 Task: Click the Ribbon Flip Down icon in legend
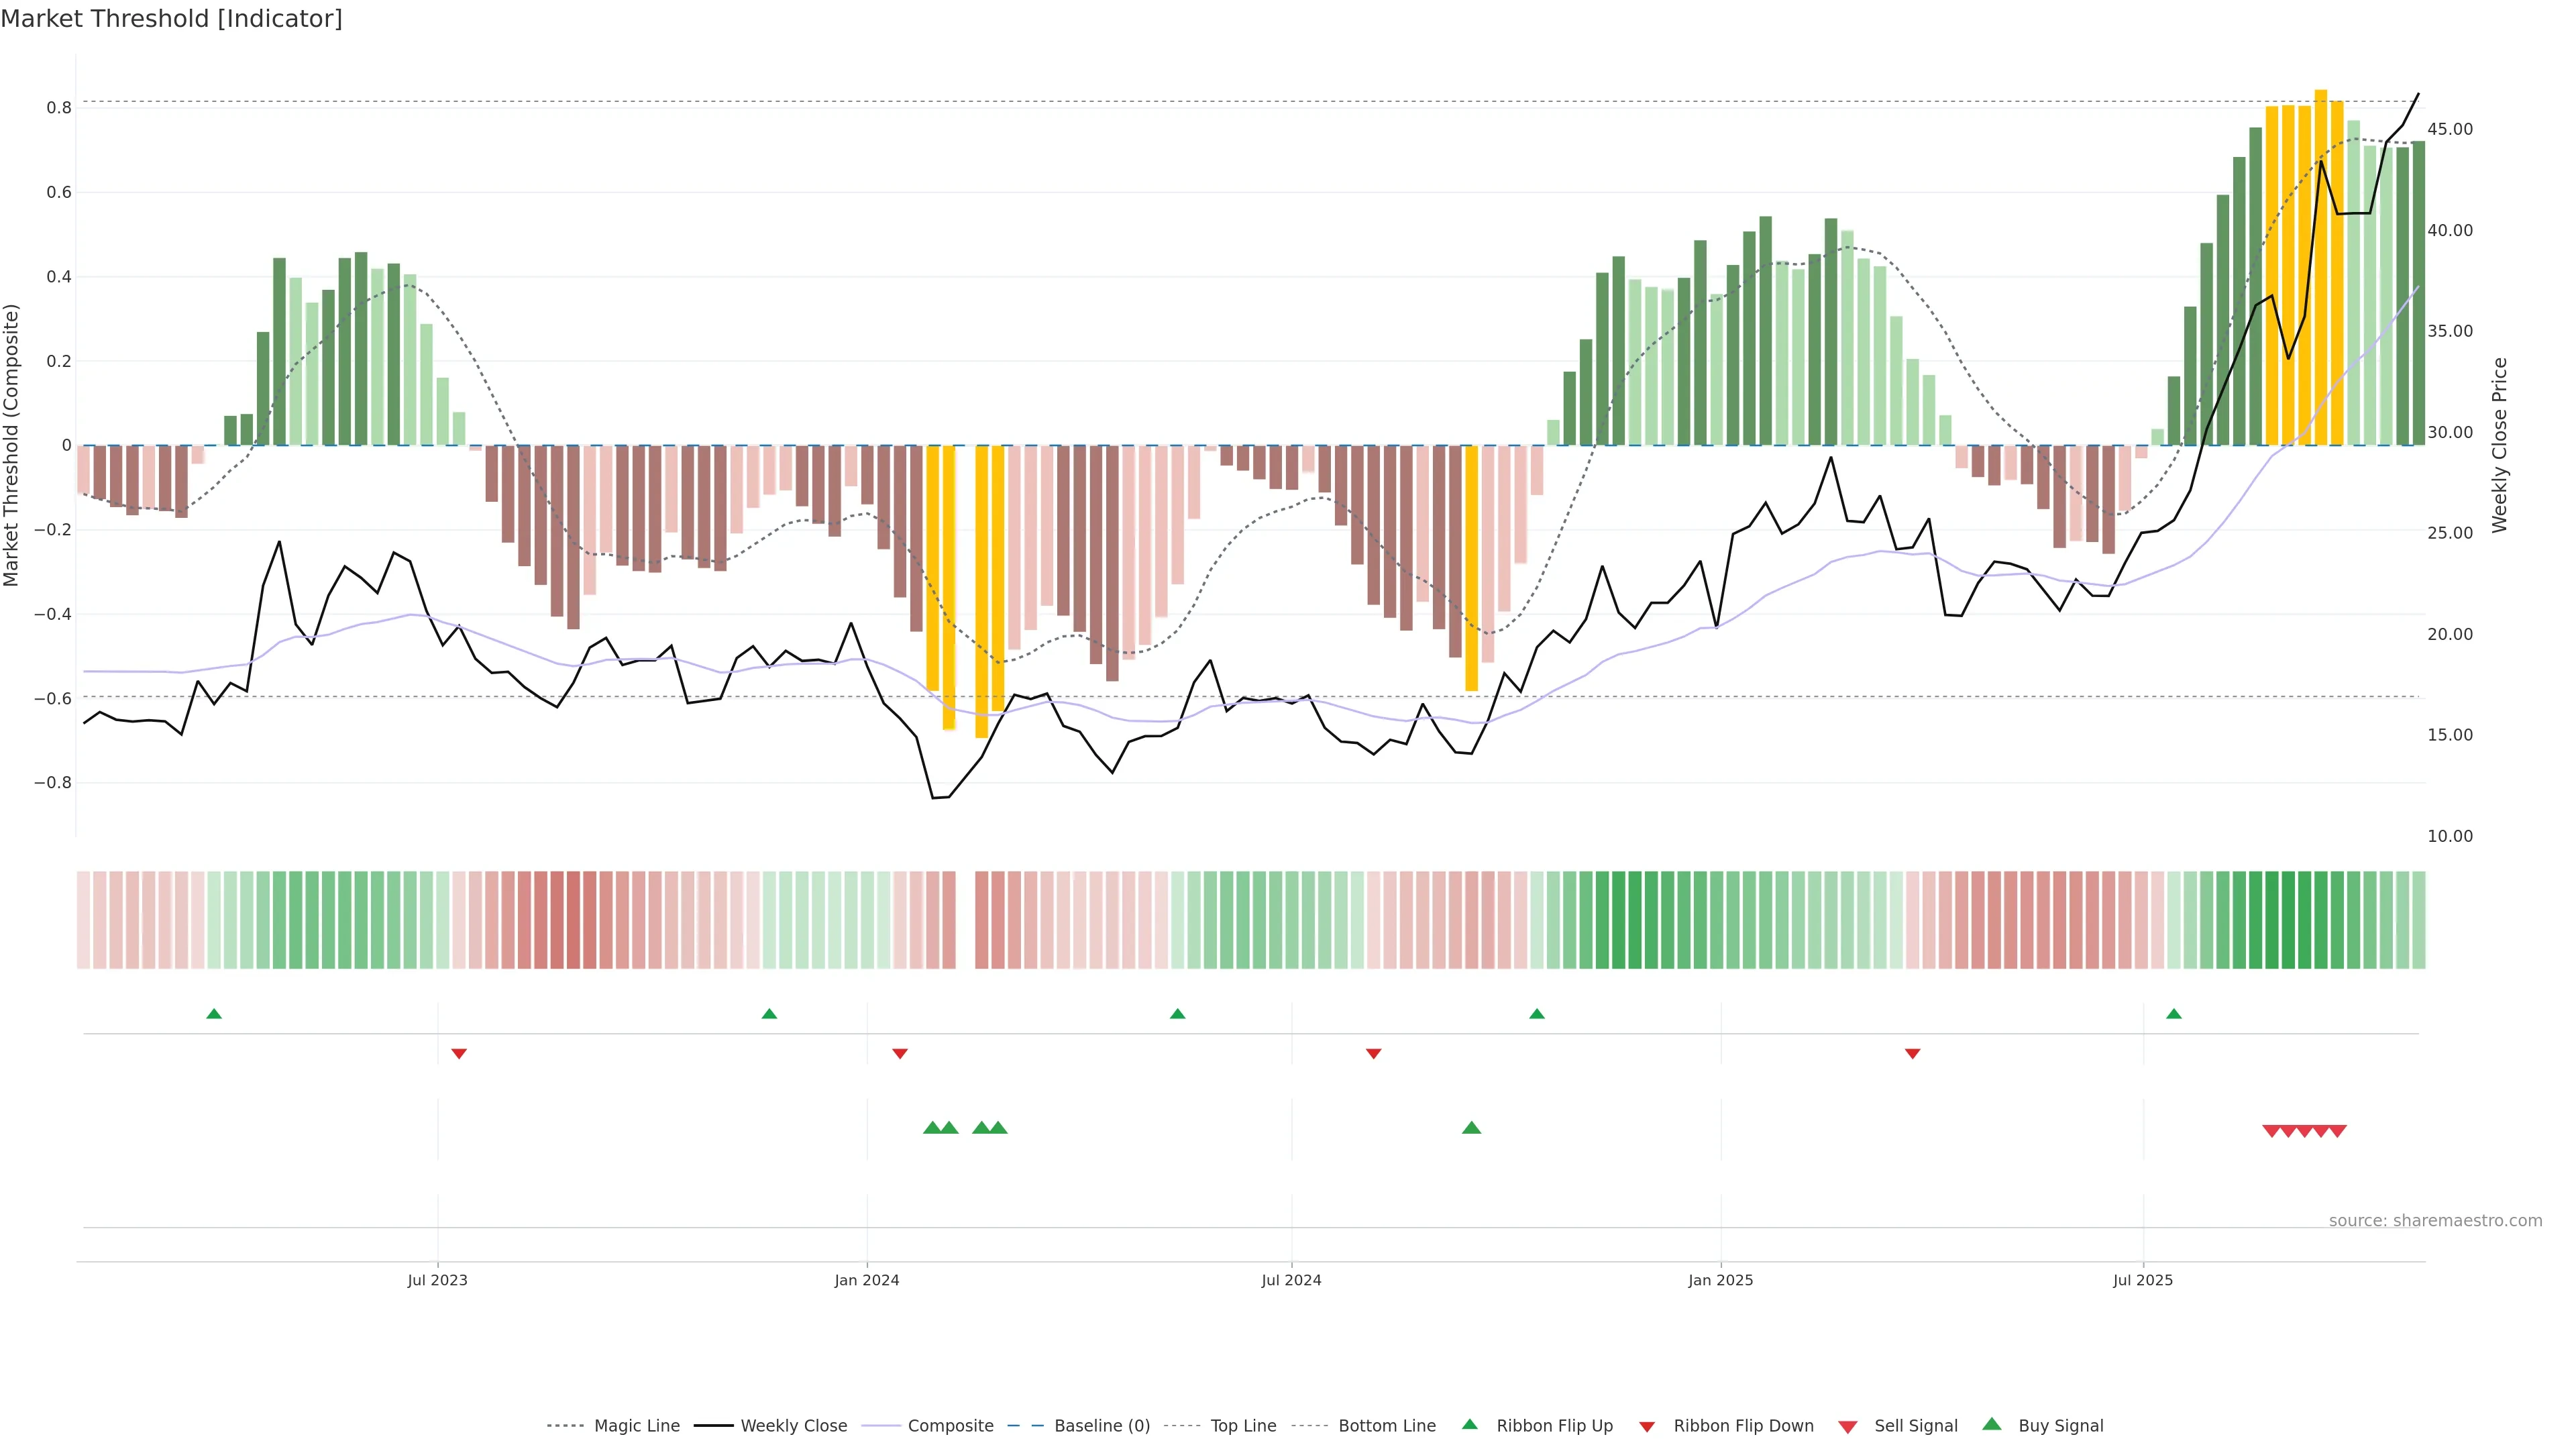(x=1646, y=1426)
